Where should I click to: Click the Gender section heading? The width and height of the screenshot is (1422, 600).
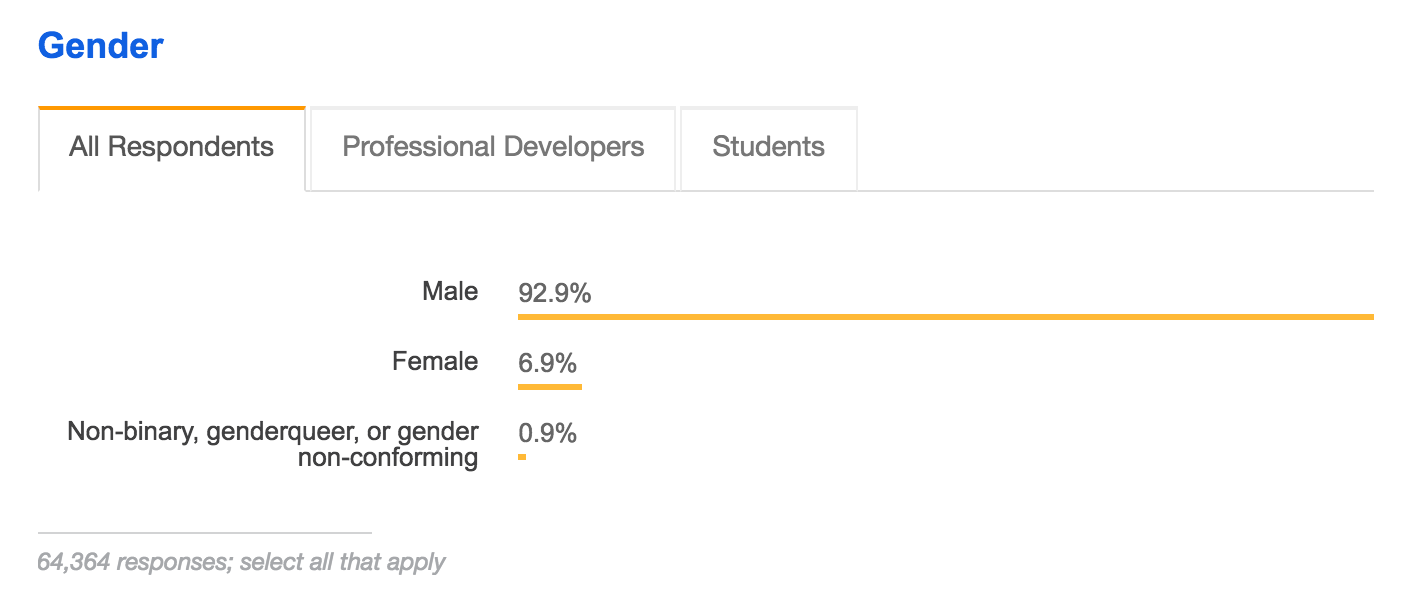pyautogui.click(x=100, y=46)
